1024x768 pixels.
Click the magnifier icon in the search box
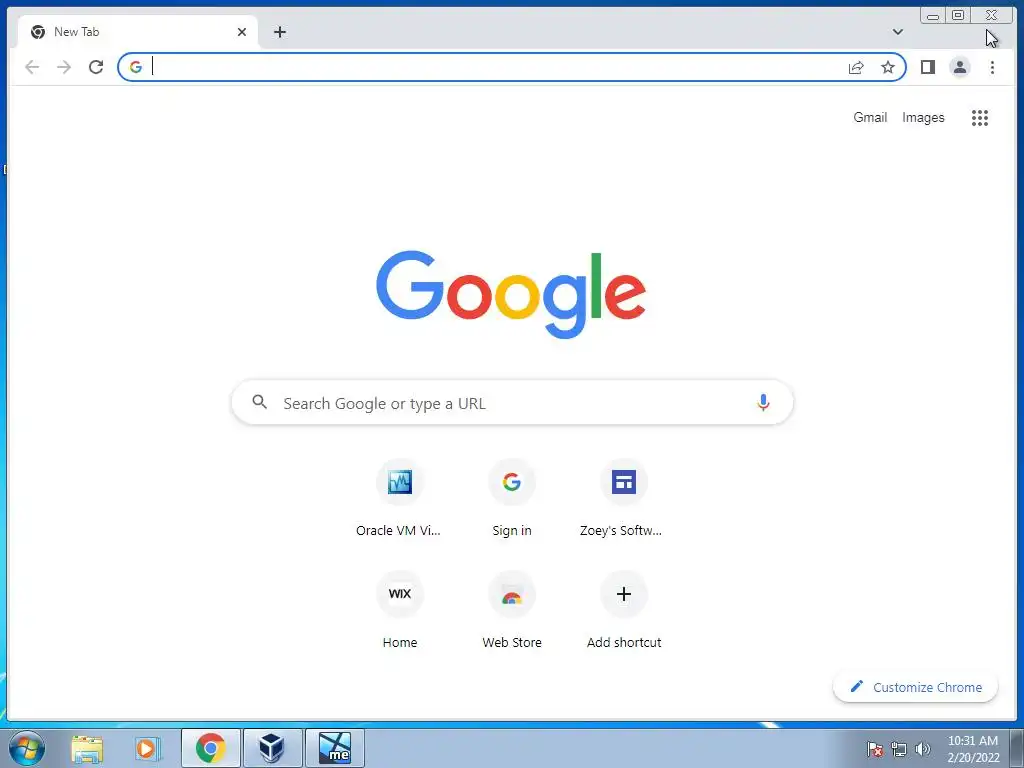point(259,402)
